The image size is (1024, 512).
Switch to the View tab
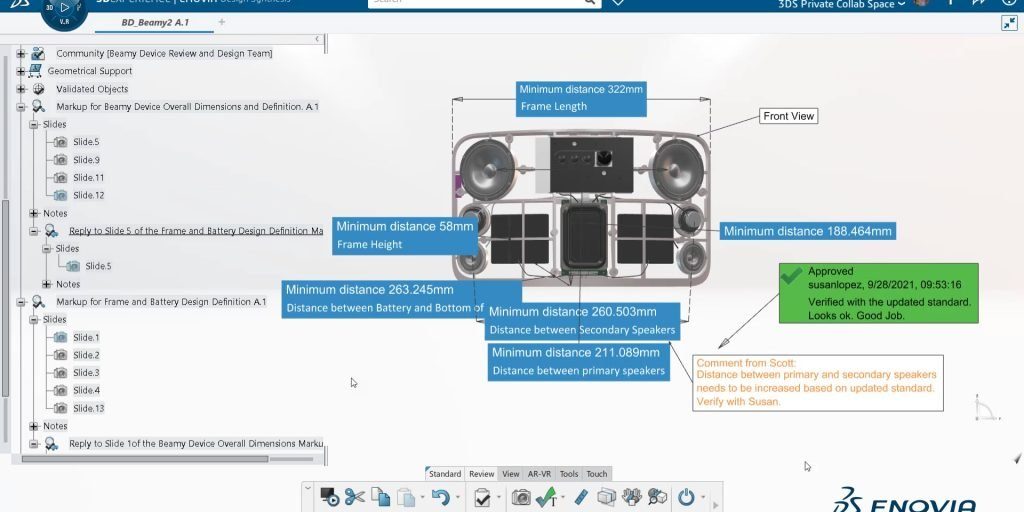(511, 474)
